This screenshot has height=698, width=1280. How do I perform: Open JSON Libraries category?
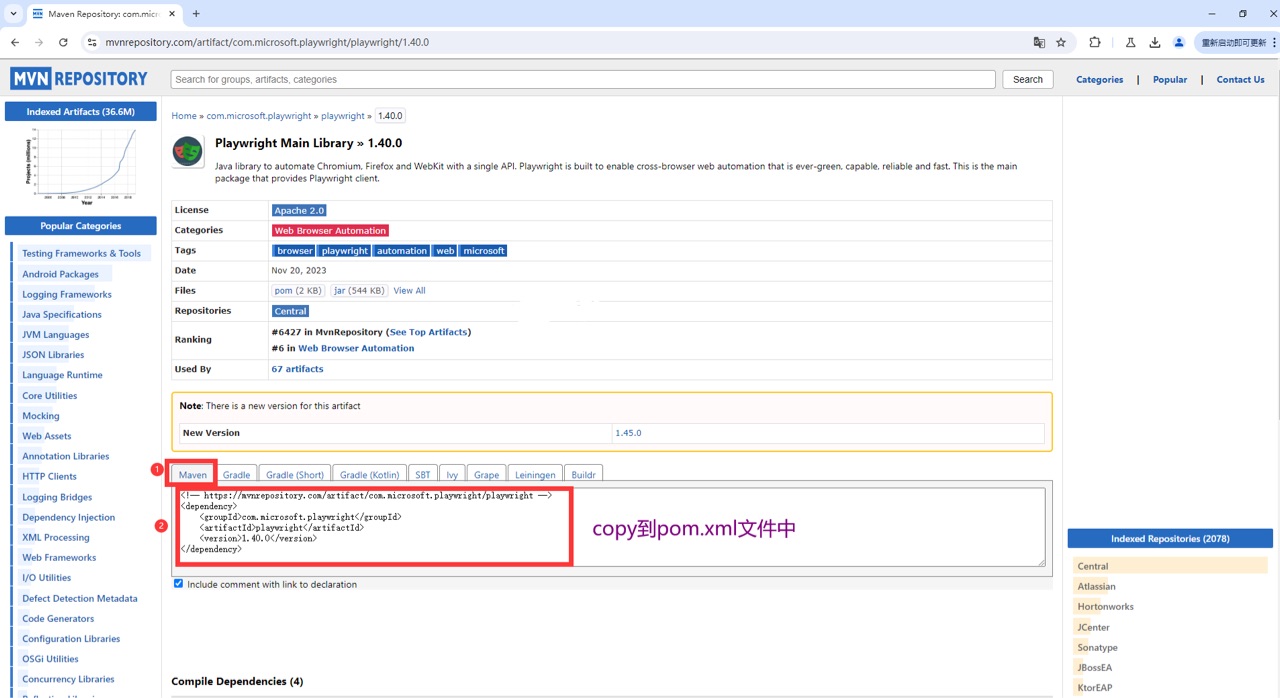(x=53, y=355)
